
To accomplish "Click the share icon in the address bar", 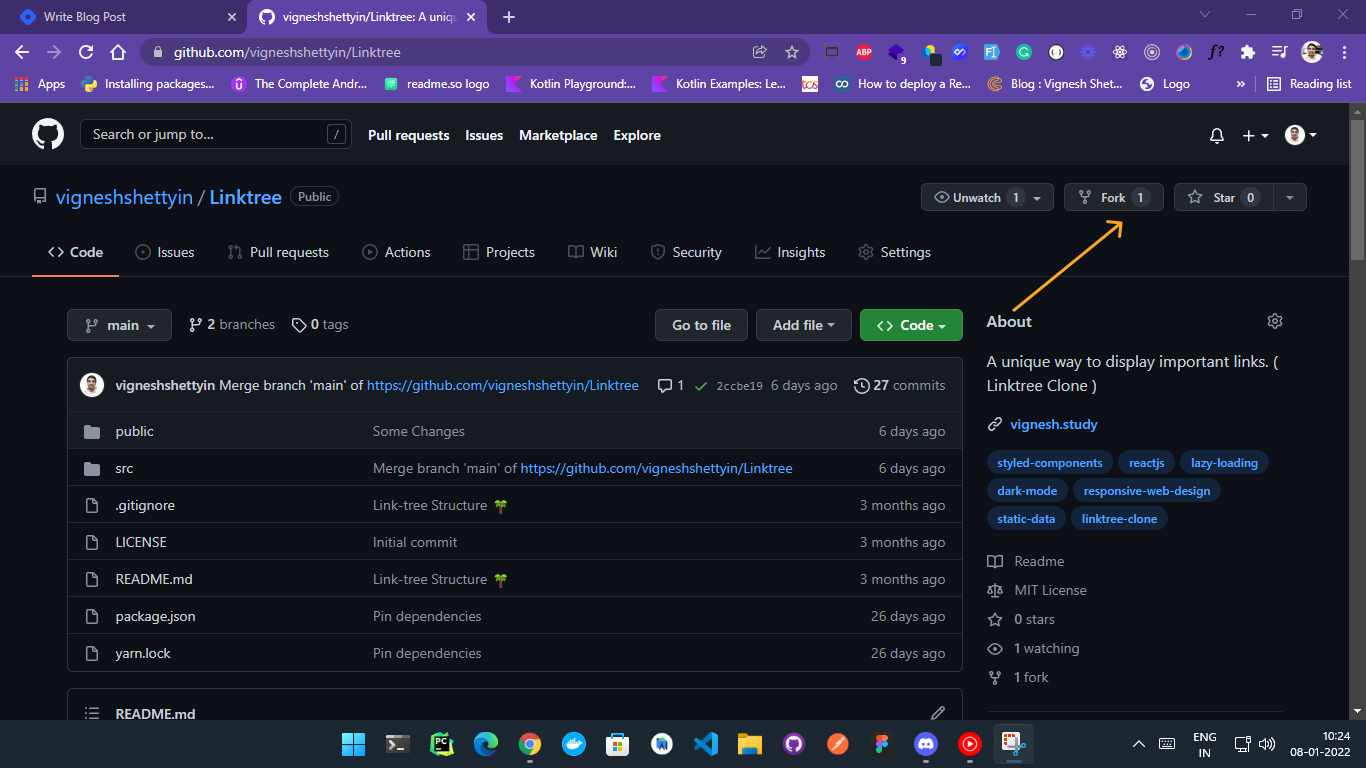I will click(x=760, y=52).
